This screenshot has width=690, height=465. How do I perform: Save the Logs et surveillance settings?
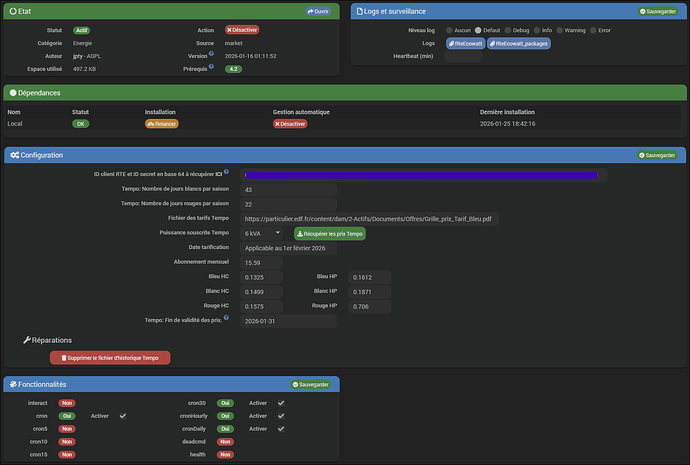(x=658, y=11)
